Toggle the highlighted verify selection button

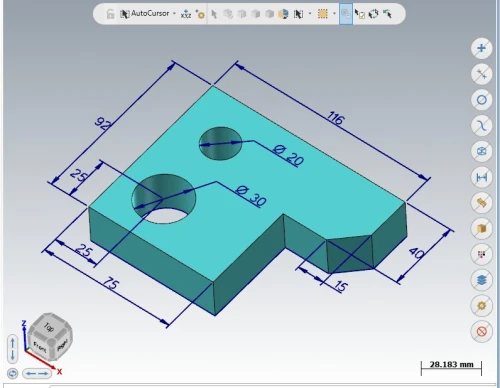click(346, 14)
